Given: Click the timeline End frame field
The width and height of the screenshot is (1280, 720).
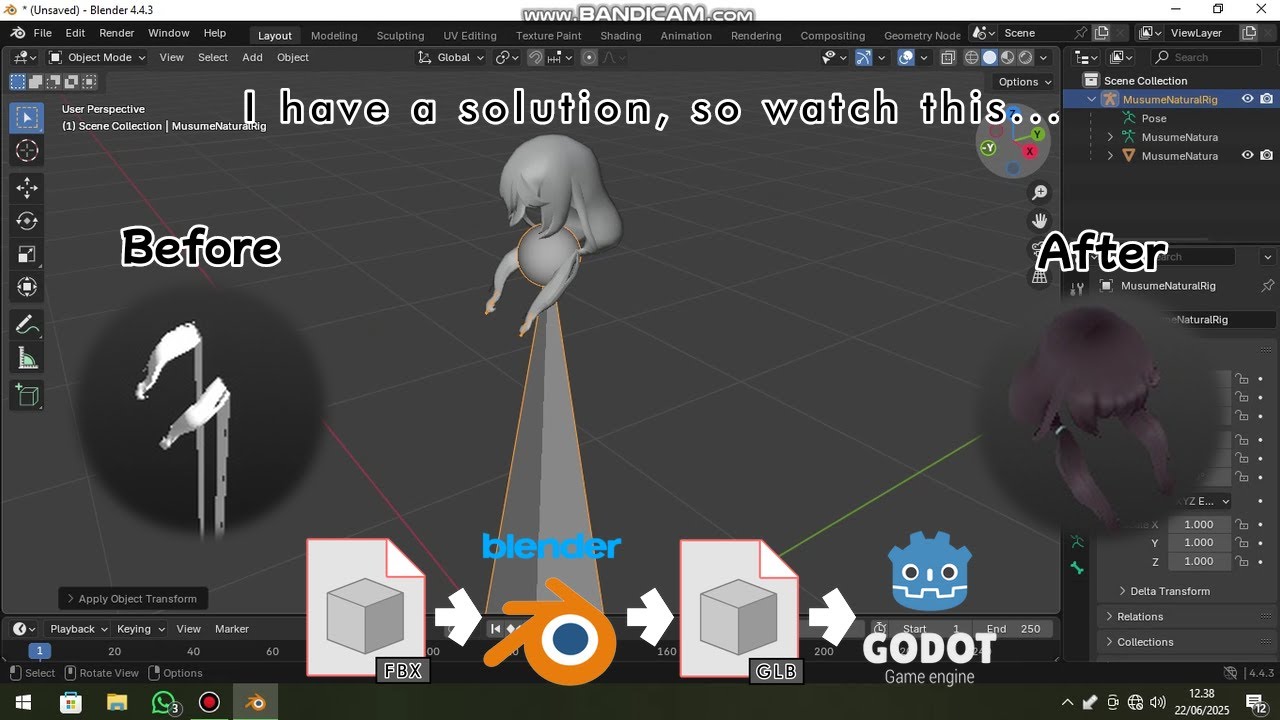Looking at the screenshot, I should click(1014, 629).
